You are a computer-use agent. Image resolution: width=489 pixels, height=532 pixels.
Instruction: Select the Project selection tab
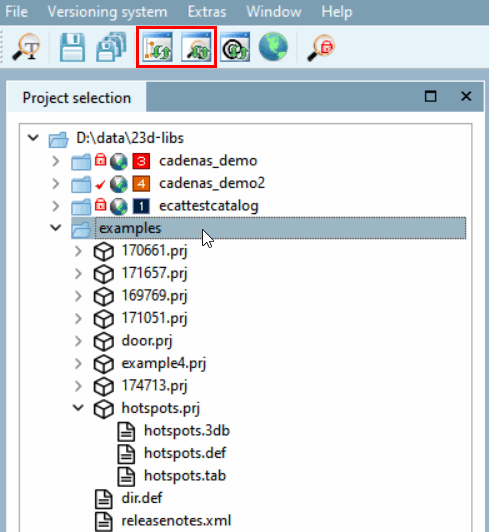click(x=77, y=98)
